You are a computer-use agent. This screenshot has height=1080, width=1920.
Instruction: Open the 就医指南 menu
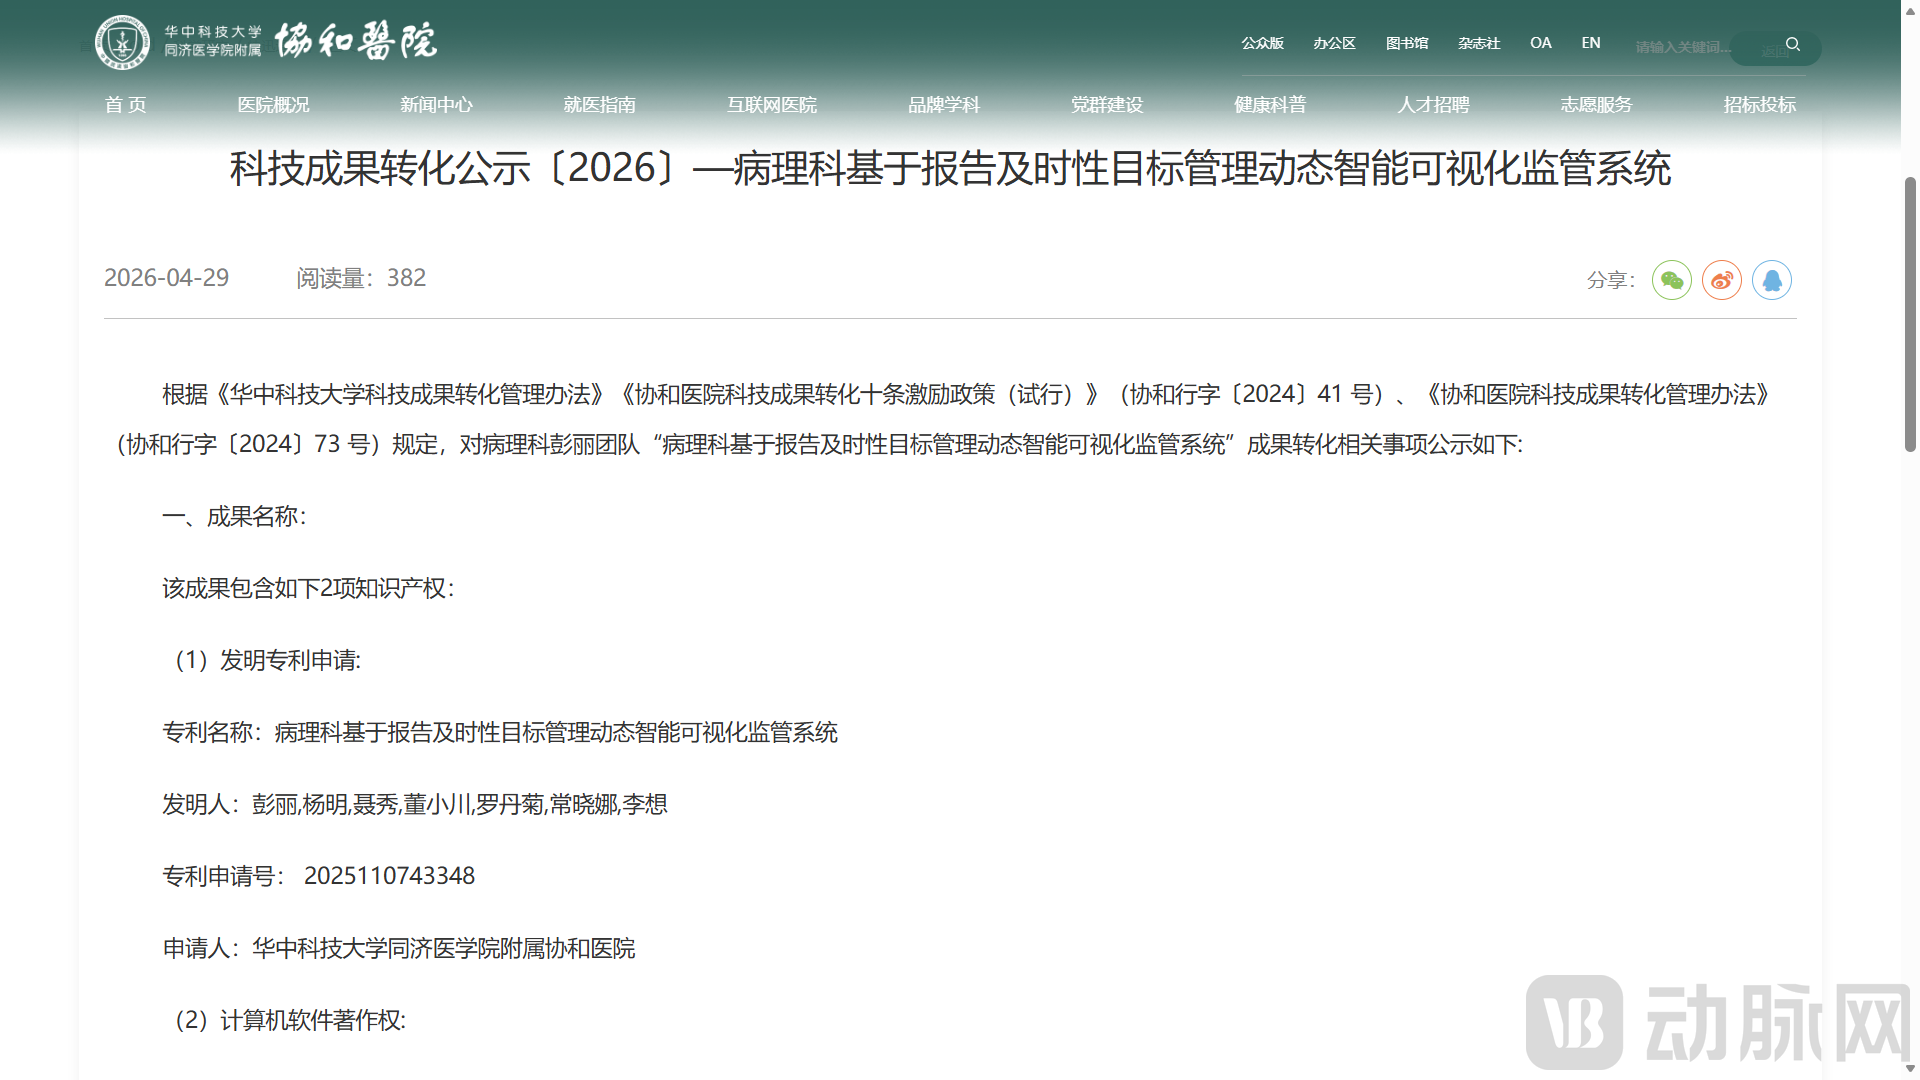(x=599, y=105)
